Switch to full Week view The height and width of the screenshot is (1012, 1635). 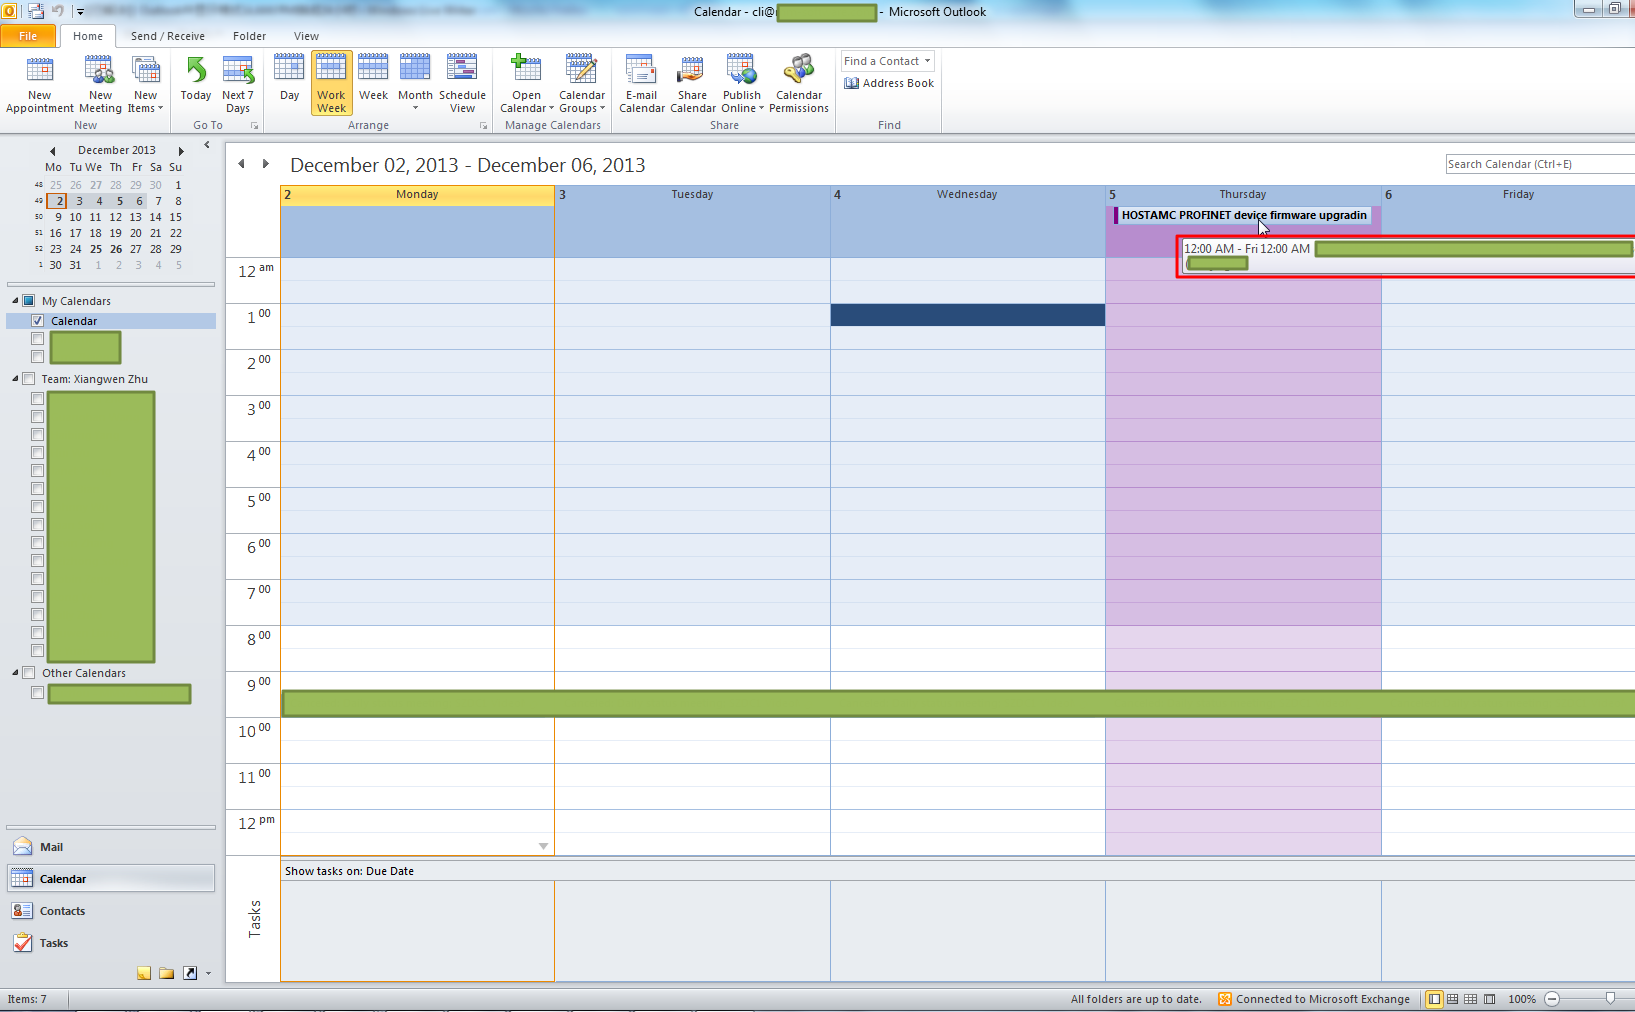click(373, 78)
